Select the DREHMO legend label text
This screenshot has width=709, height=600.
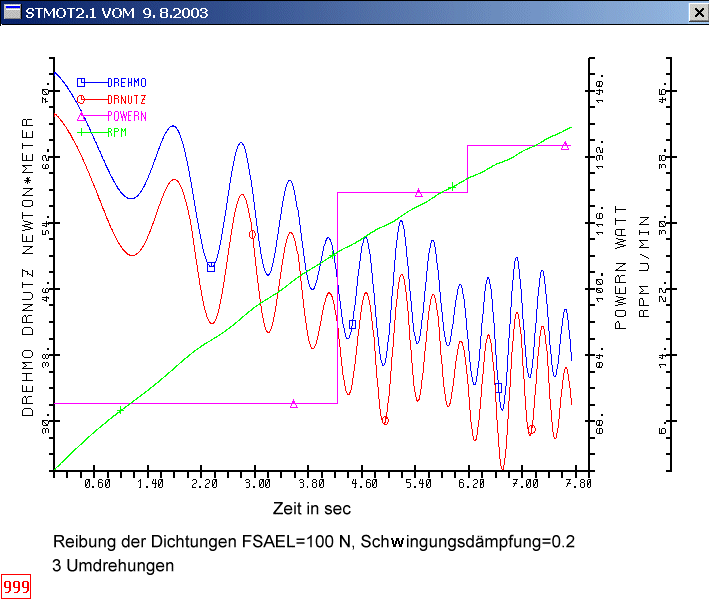[x=126, y=82]
